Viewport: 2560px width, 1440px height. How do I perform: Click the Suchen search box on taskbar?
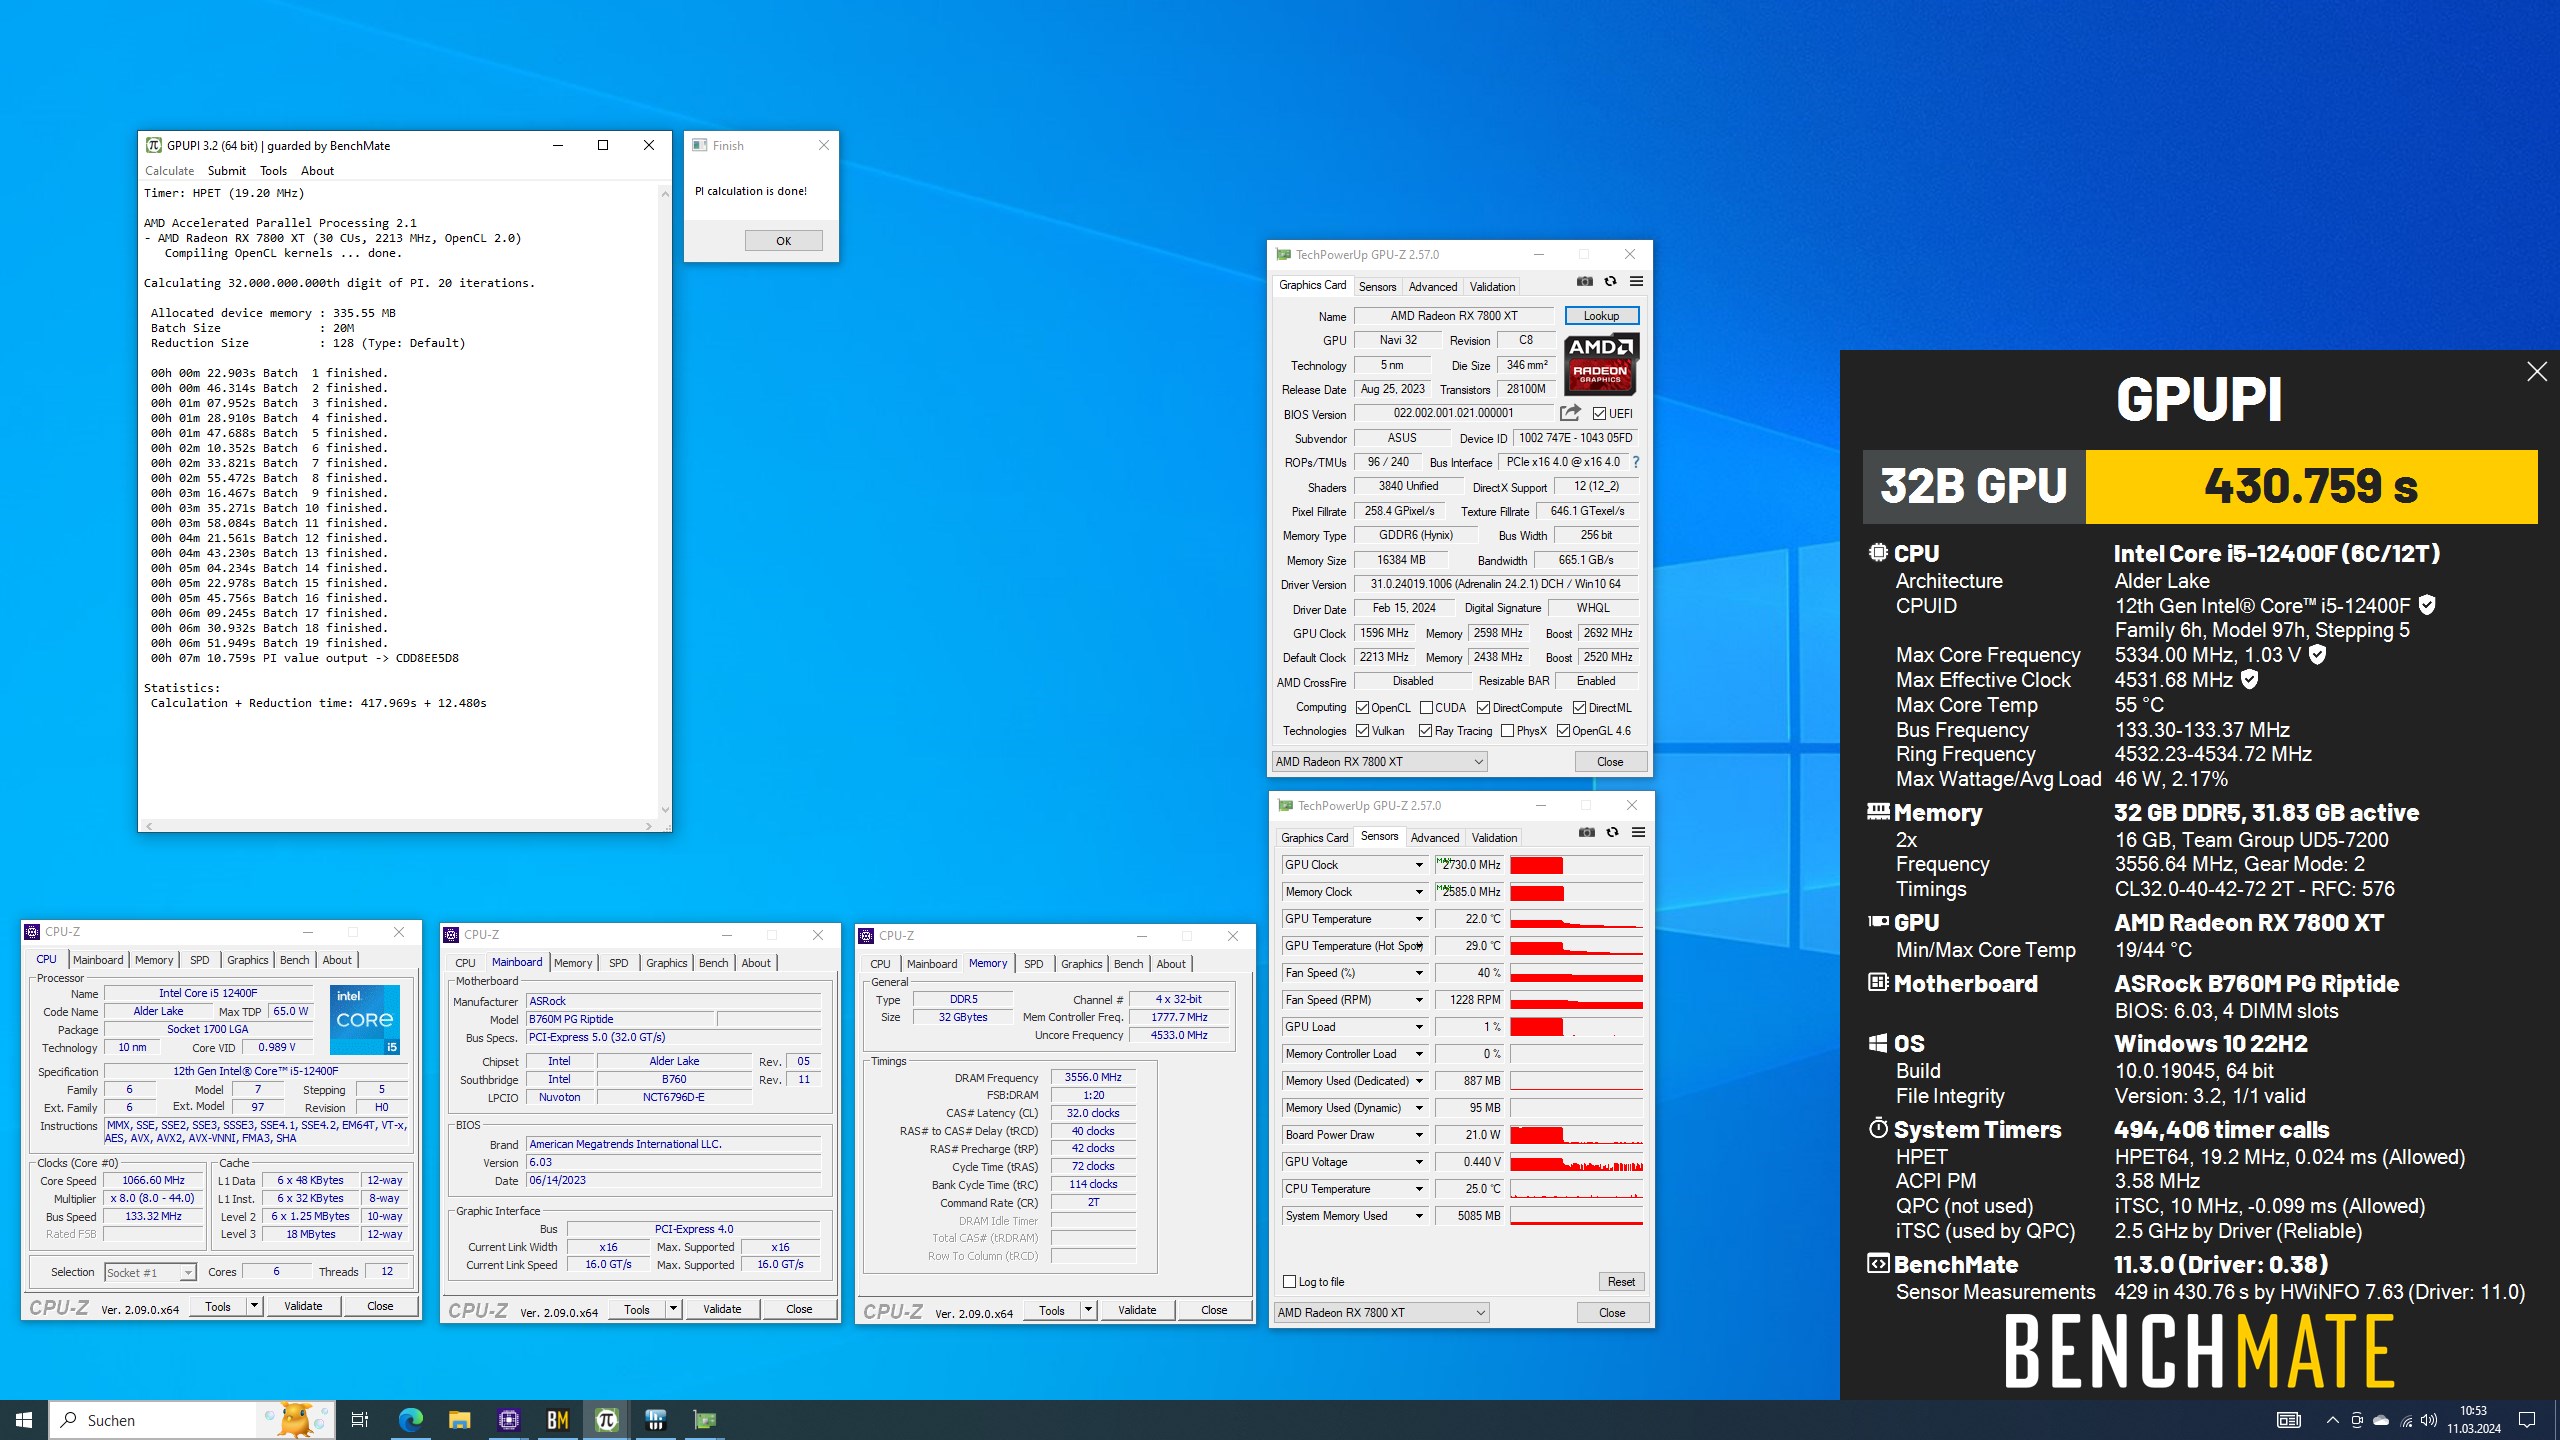point(190,1420)
